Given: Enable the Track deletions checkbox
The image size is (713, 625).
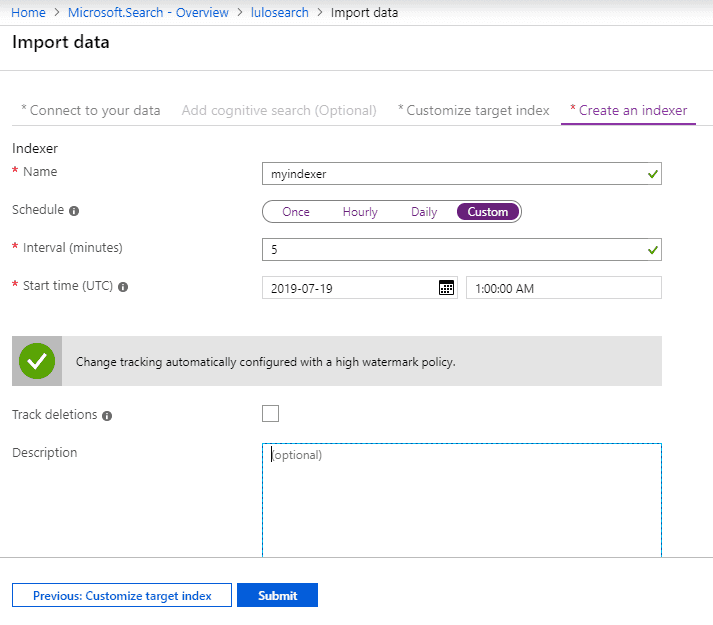Looking at the screenshot, I should pos(270,413).
